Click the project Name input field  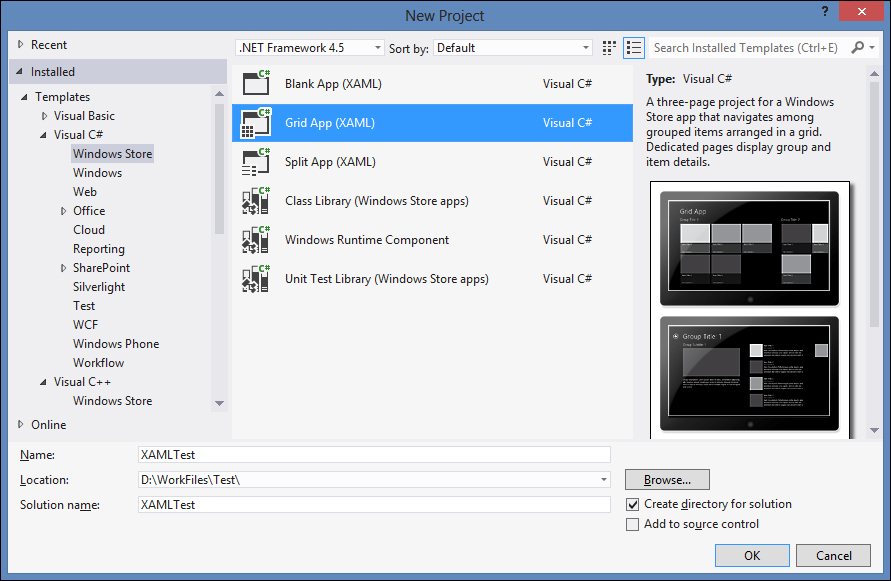[x=374, y=455]
